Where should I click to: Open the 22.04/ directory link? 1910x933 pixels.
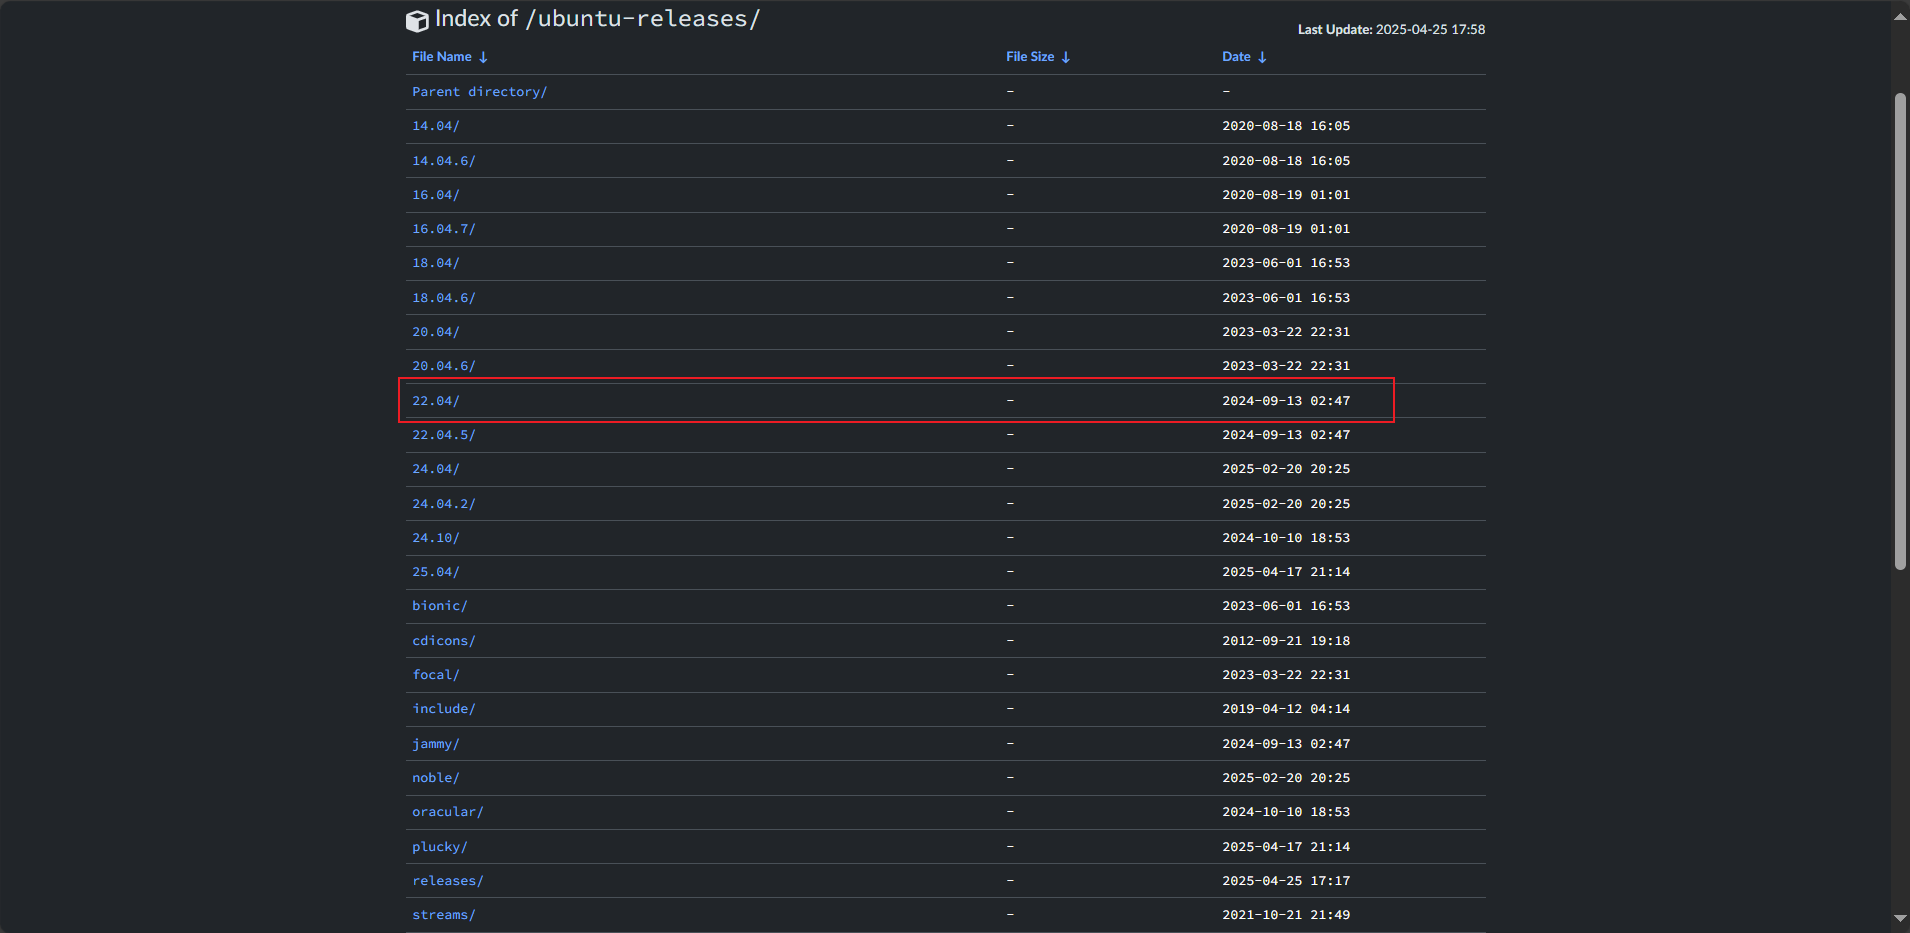pyautogui.click(x=435, y=401)
